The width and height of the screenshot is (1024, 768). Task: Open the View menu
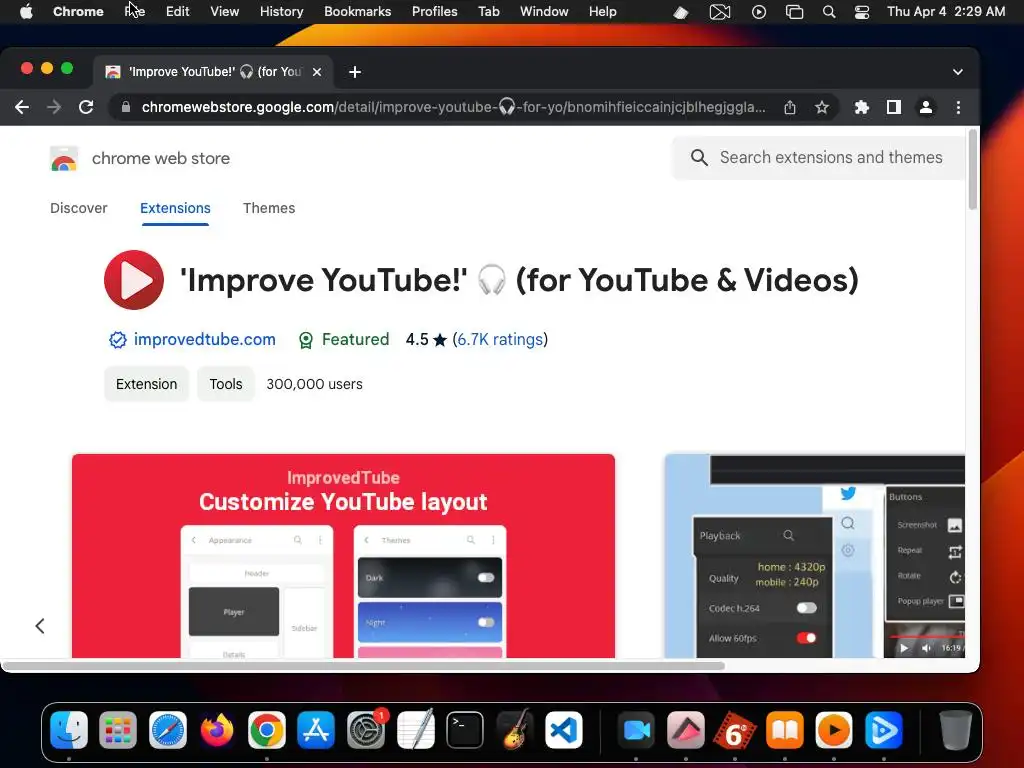coord(225,11)
